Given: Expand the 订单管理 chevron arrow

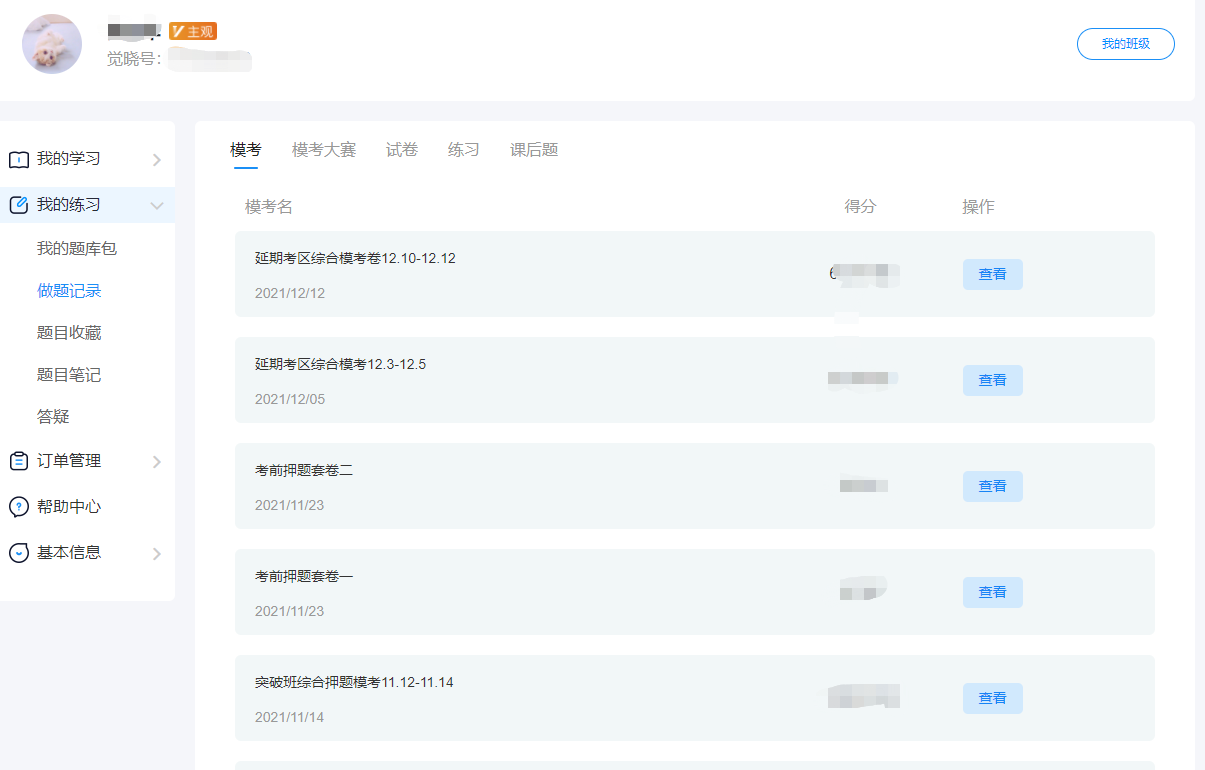Looking at the screenshot, I should (x=157, y=462).
